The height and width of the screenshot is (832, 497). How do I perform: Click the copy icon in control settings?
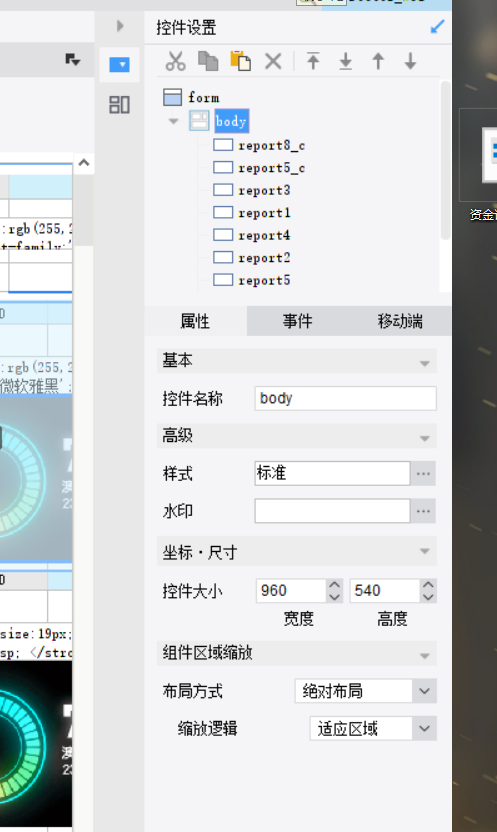(208, 61)
